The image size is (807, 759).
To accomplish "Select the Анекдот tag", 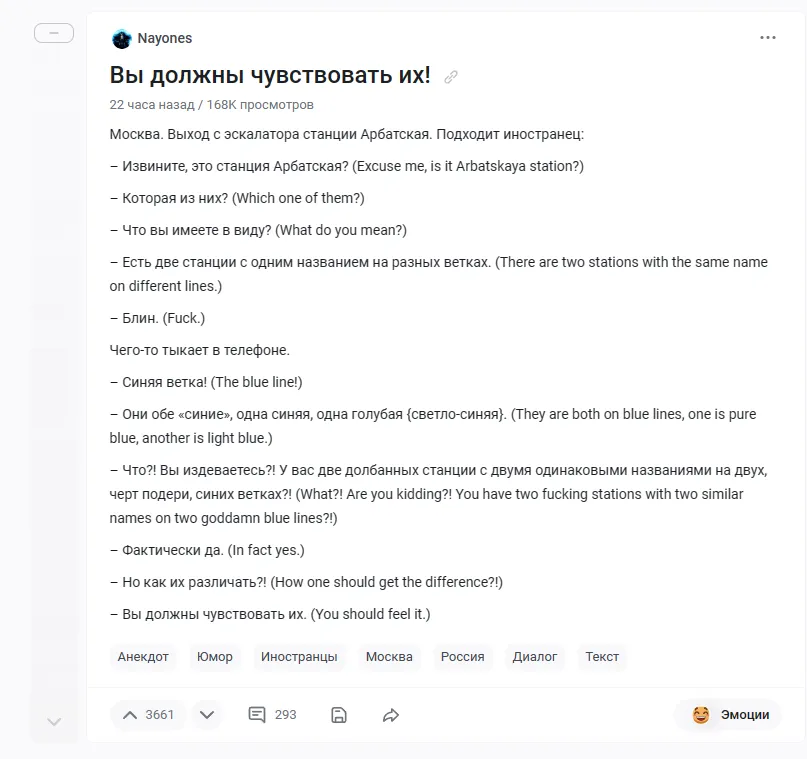I will pos(143,657).
